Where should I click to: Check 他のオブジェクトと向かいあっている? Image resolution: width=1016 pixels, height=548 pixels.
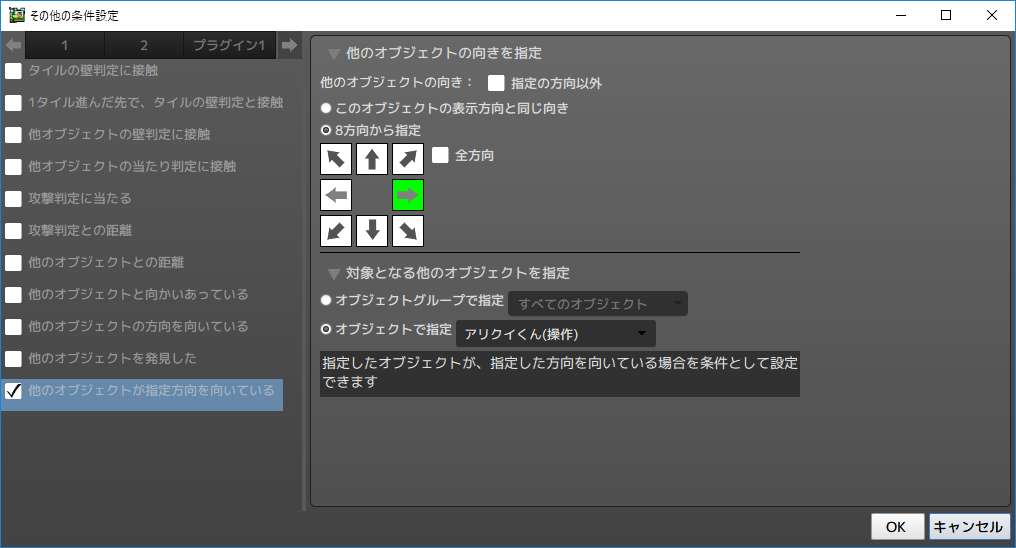tap(13, 295)
